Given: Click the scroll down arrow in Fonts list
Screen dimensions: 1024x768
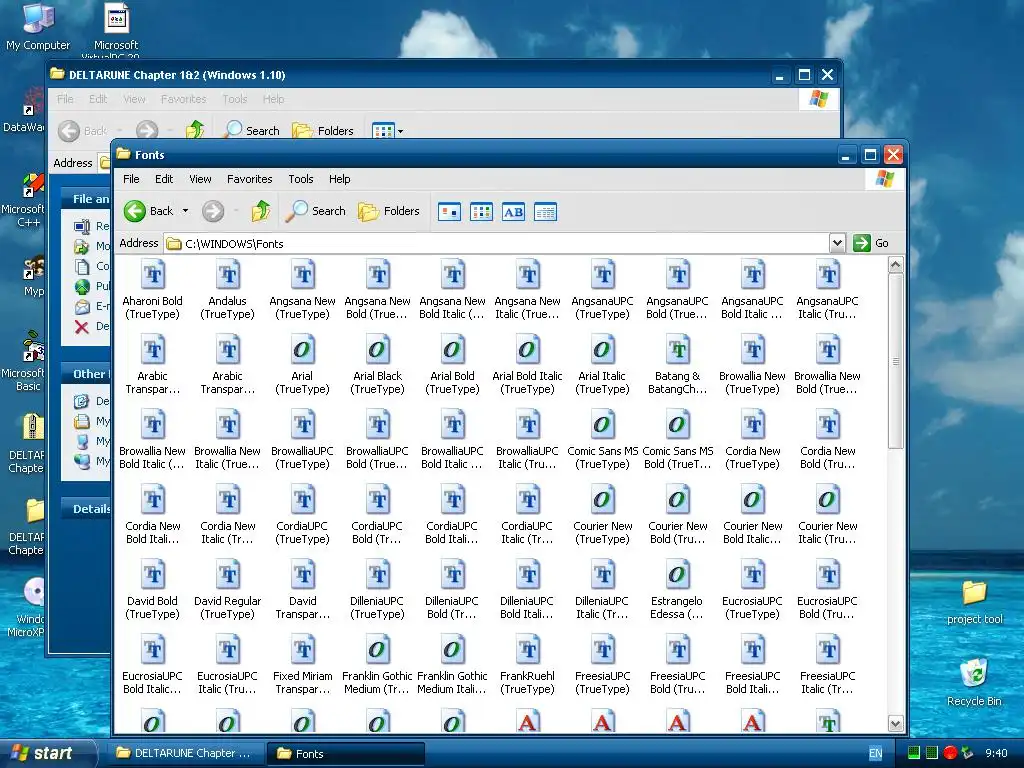Looking at the screenshot, I should pyautogui.click(x=895, y=723).
